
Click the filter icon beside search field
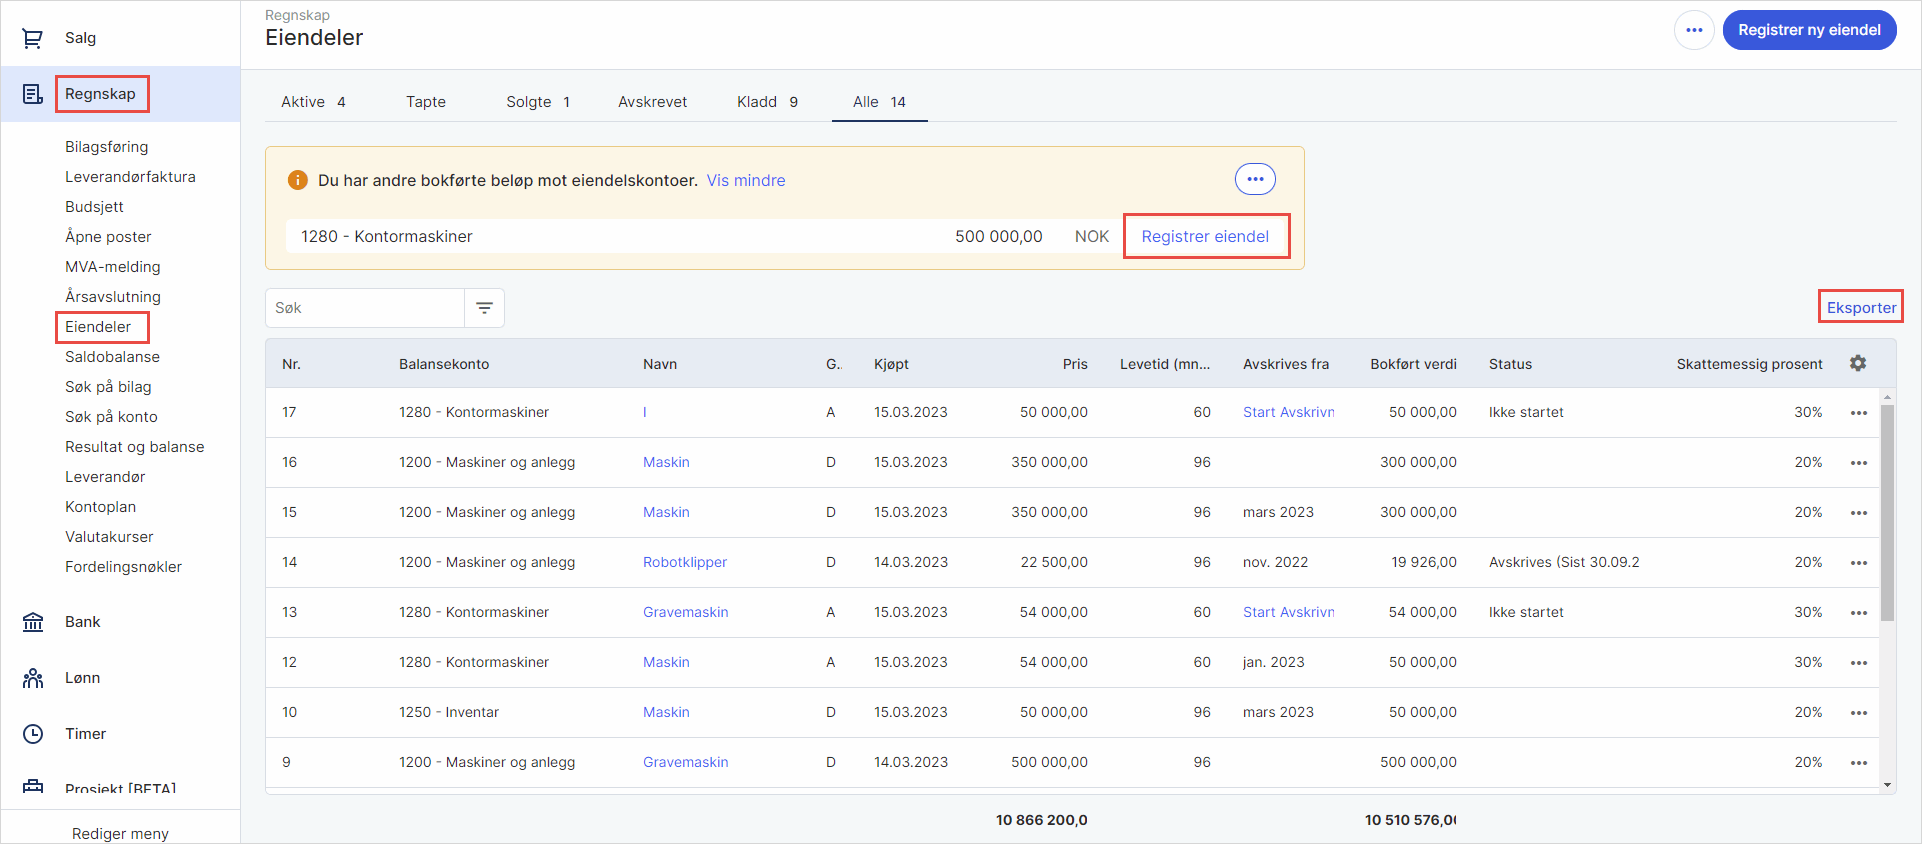click(x=484, y=308)
